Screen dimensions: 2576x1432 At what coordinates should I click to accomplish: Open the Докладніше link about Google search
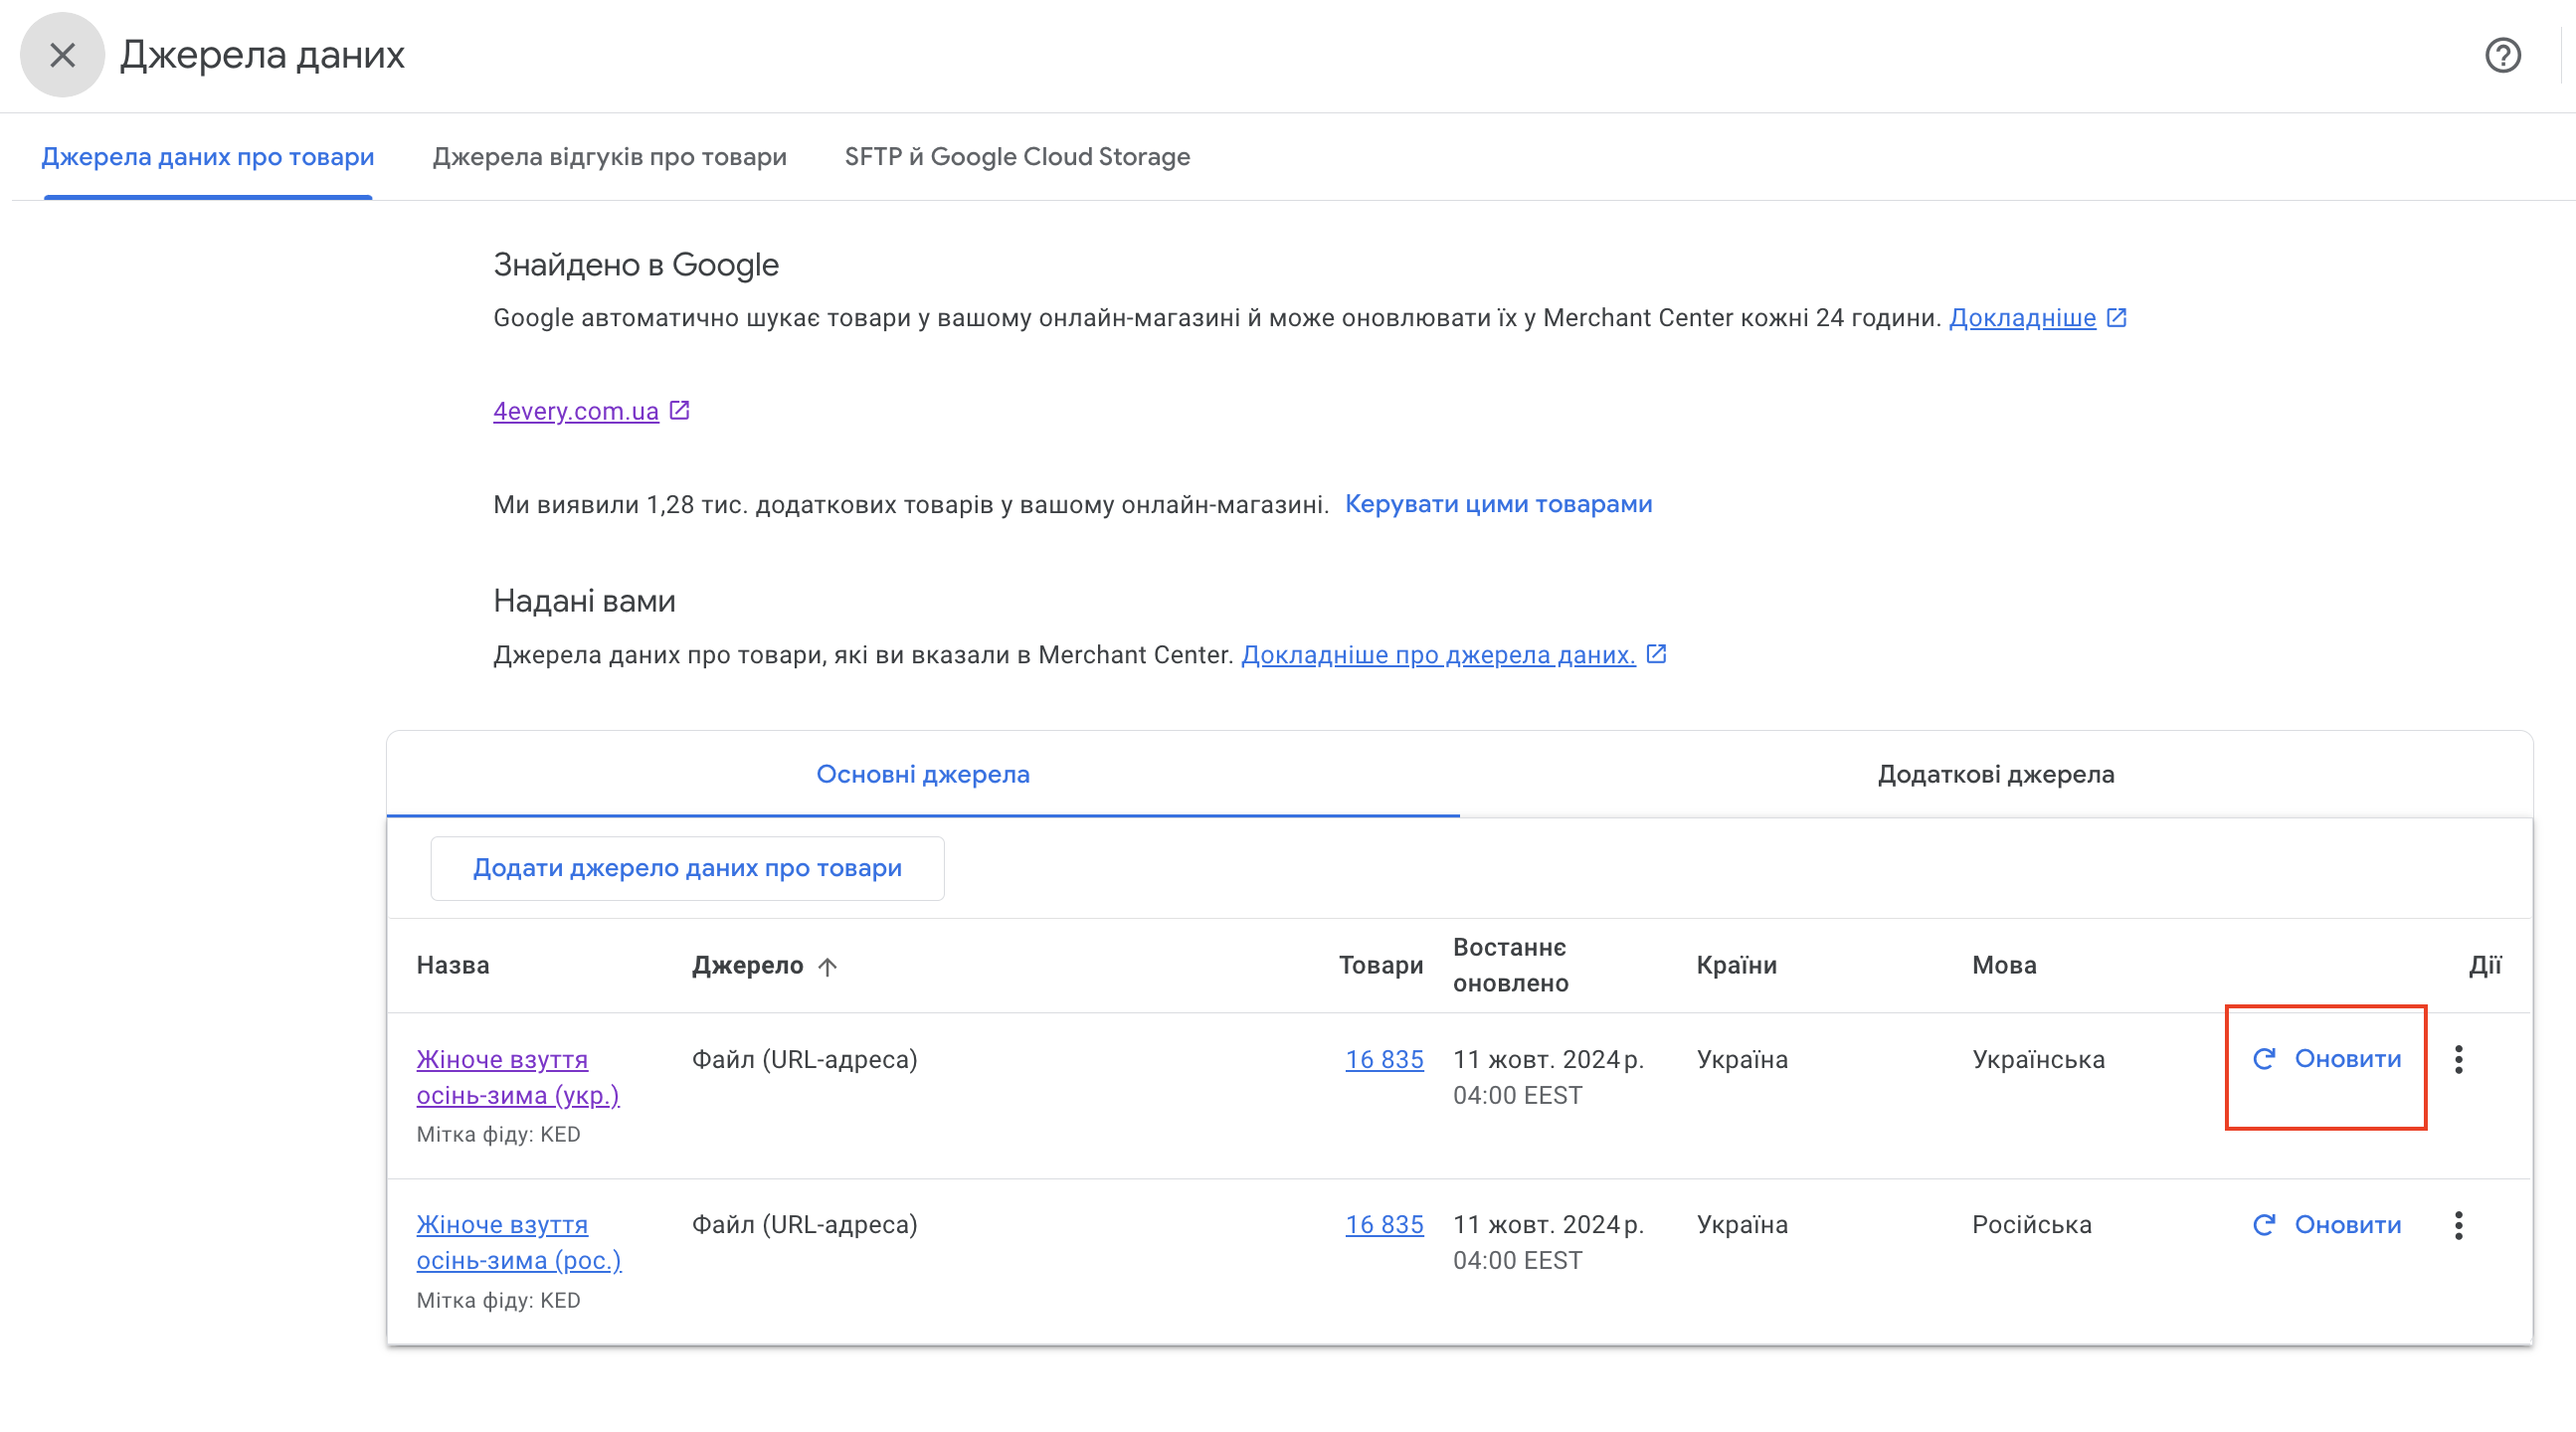2022,318
